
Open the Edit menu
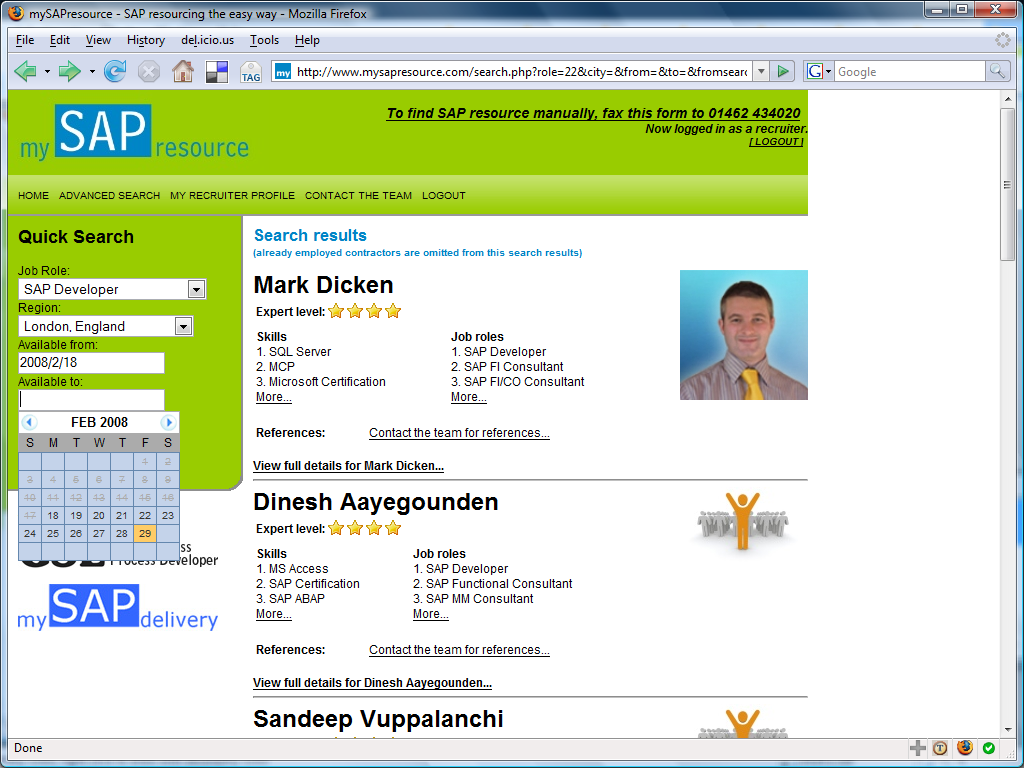(59, 40)
